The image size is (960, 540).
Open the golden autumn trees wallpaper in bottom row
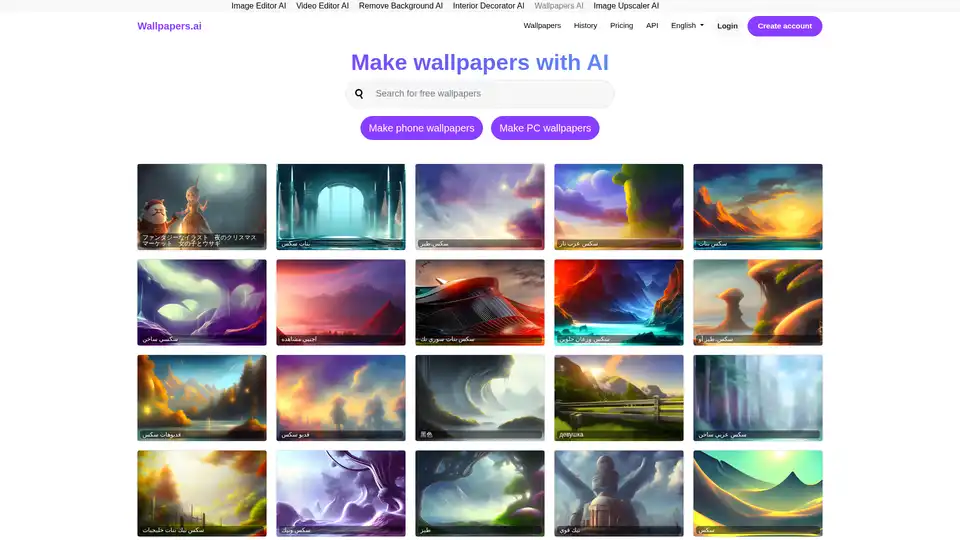click(x=201, y=493)
